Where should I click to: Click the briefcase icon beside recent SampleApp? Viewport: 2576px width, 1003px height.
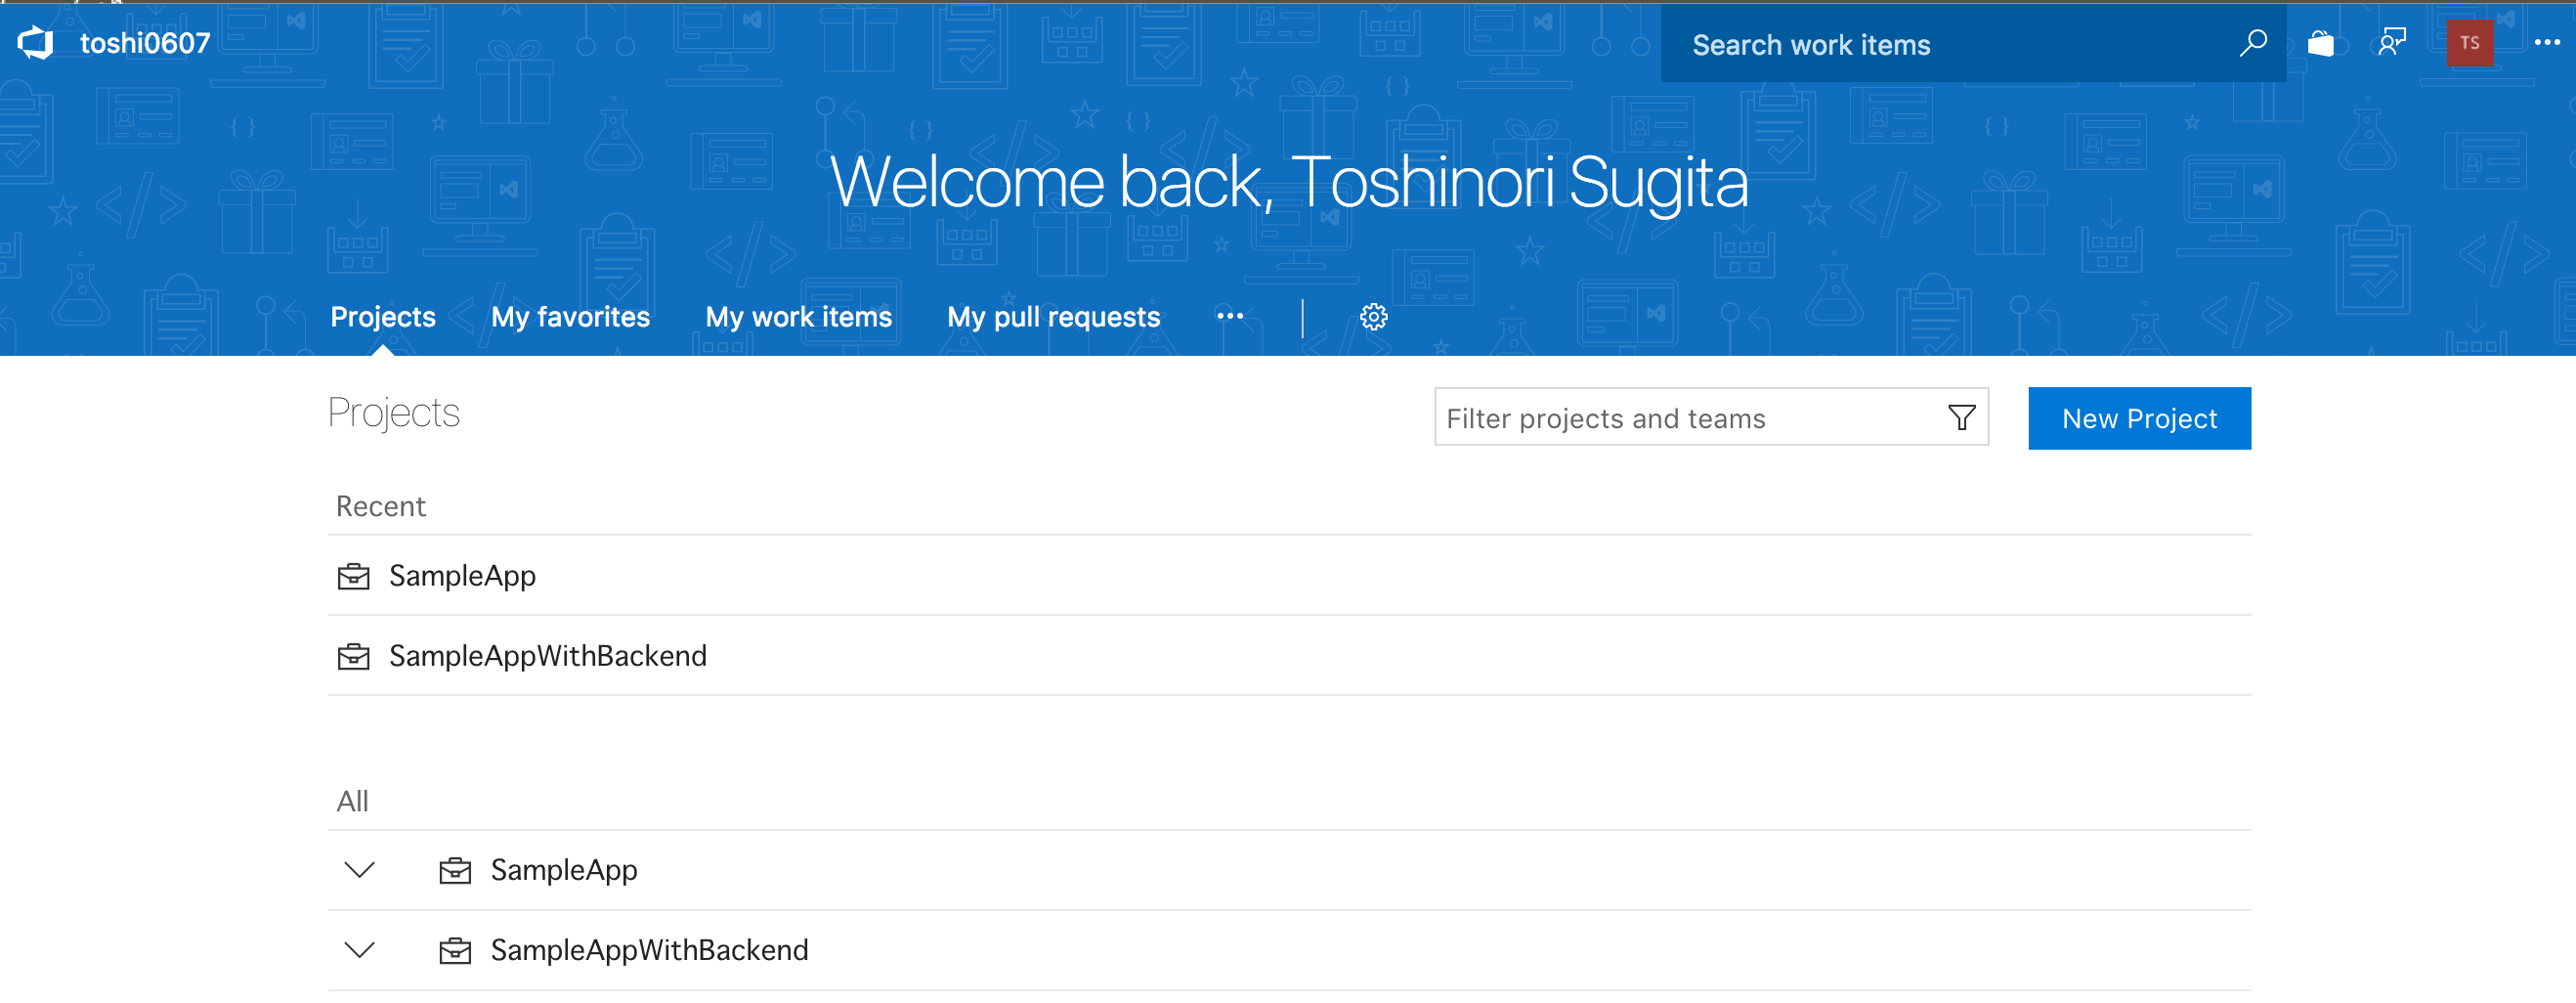tap(354, 577)
